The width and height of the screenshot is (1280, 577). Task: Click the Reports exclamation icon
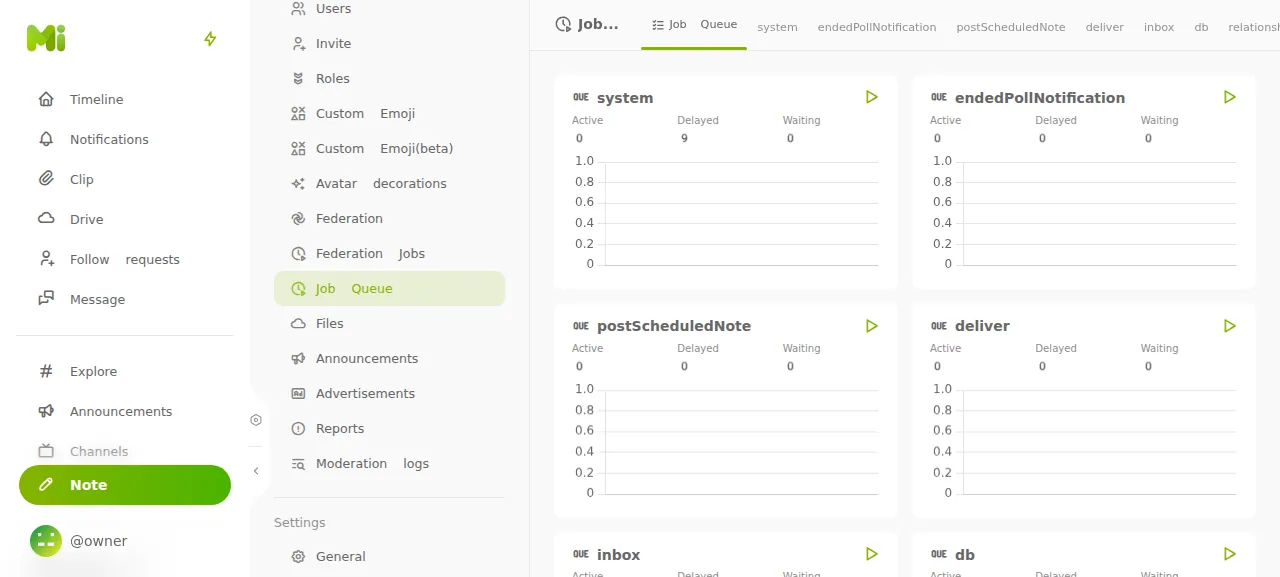[298, 429]
